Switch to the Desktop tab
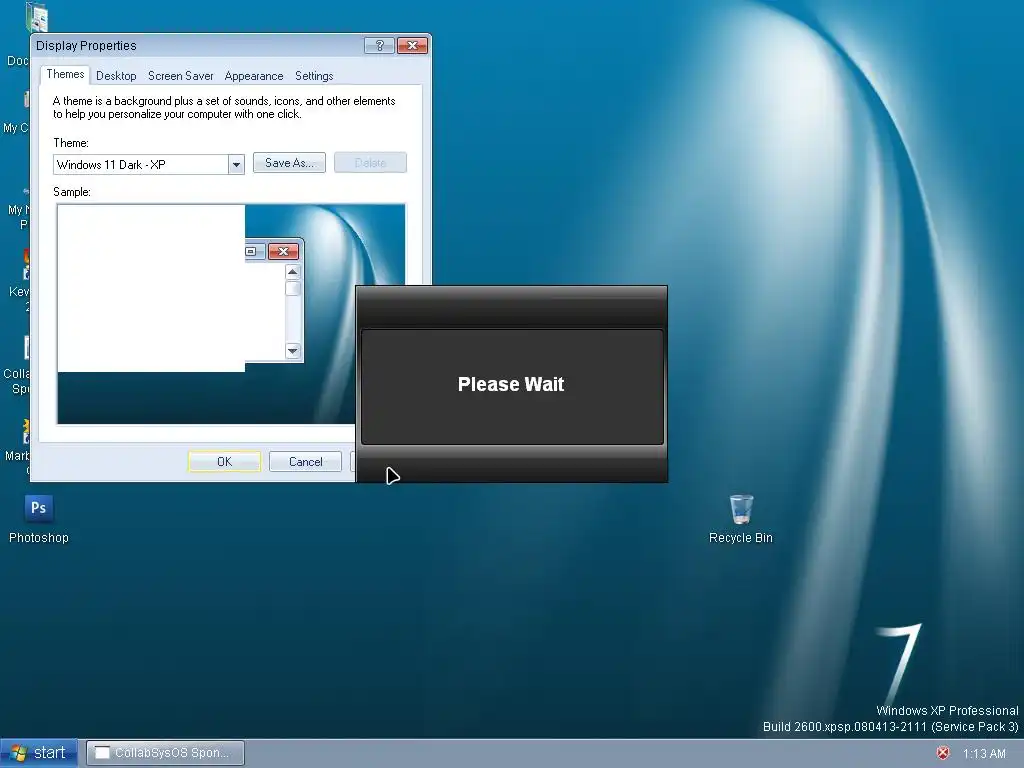 (116, 76)
